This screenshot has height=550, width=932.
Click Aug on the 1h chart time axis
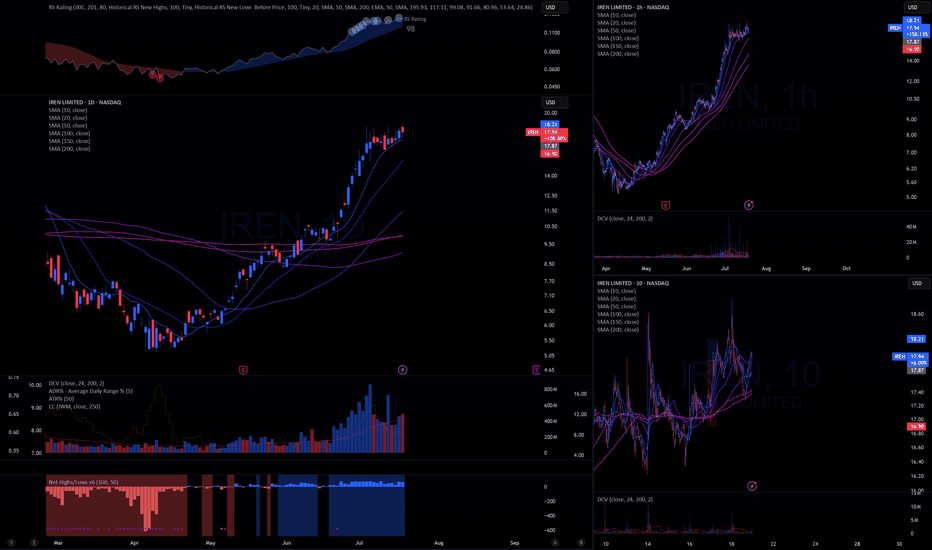click(766, 269)
